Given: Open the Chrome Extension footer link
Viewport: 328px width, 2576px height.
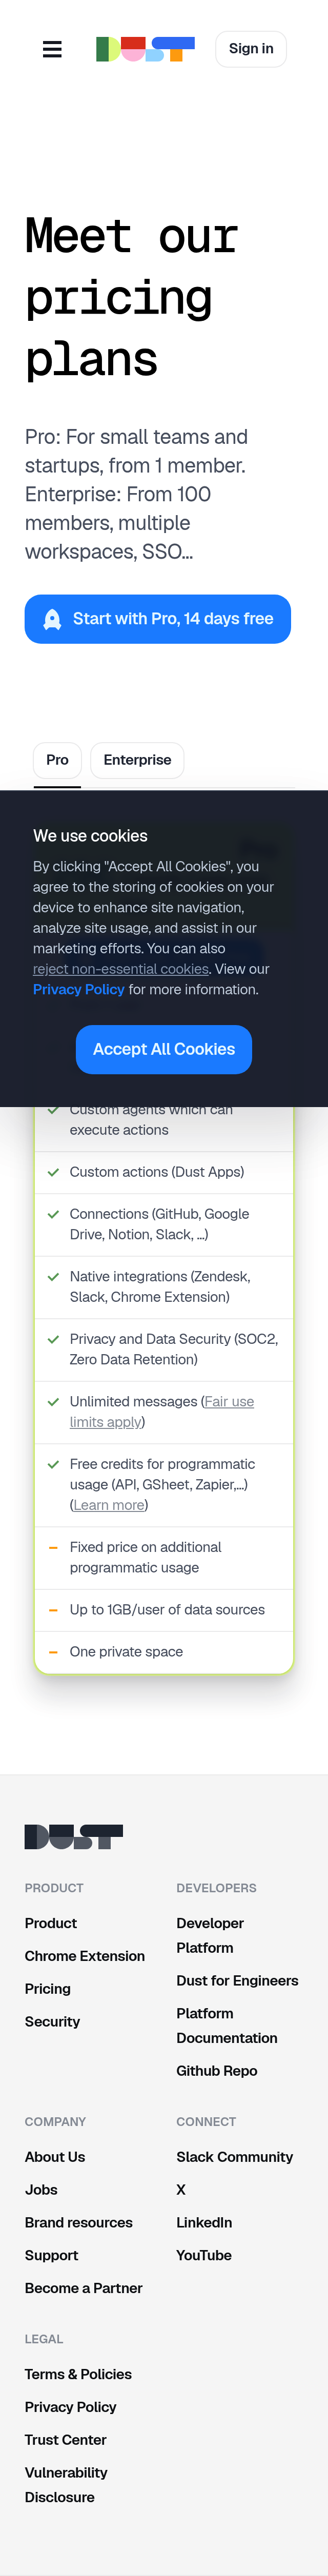Looking at the screenshot, I should tap(85, 1956).
